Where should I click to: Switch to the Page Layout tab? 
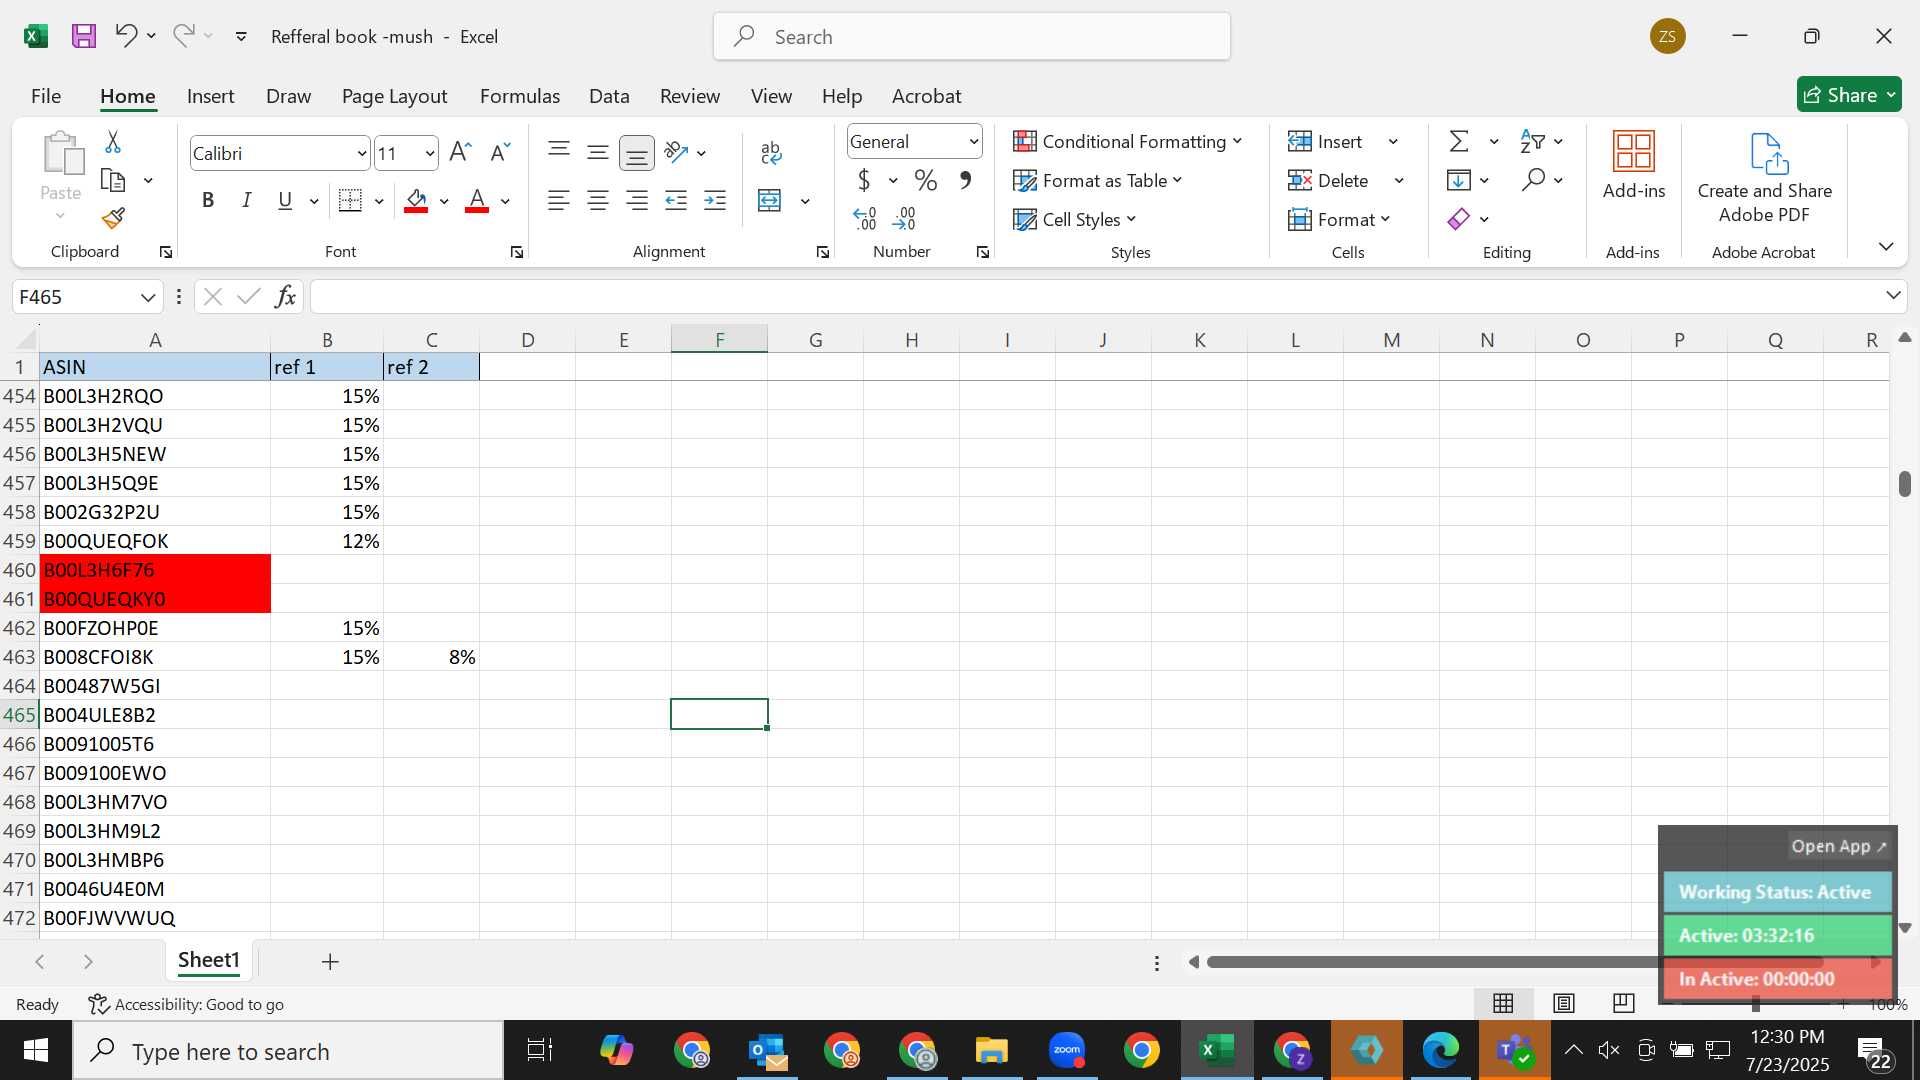click(394, 96)
